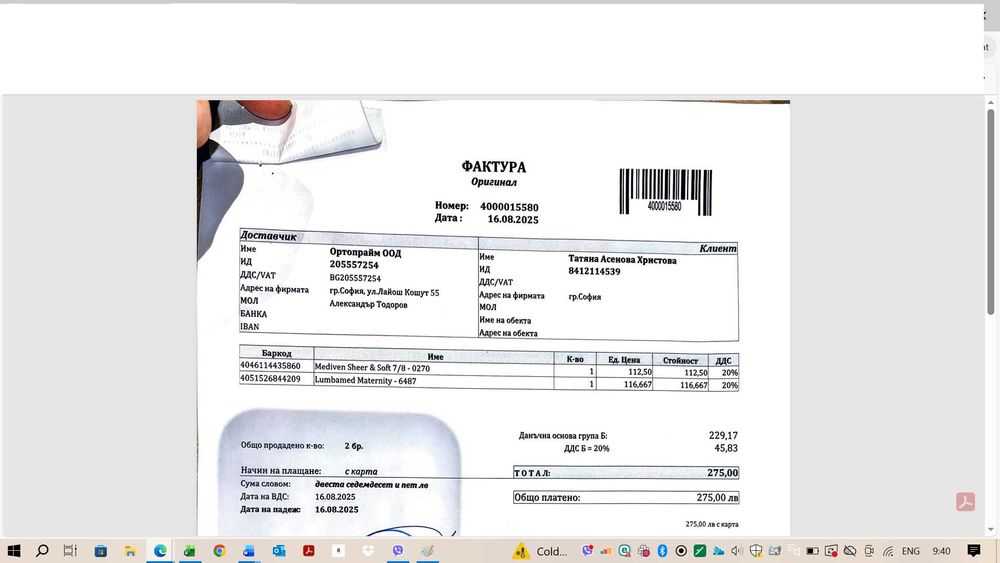
Task: Click Общо платено 275,00 лв box
Action: click(x=626, y=497)
